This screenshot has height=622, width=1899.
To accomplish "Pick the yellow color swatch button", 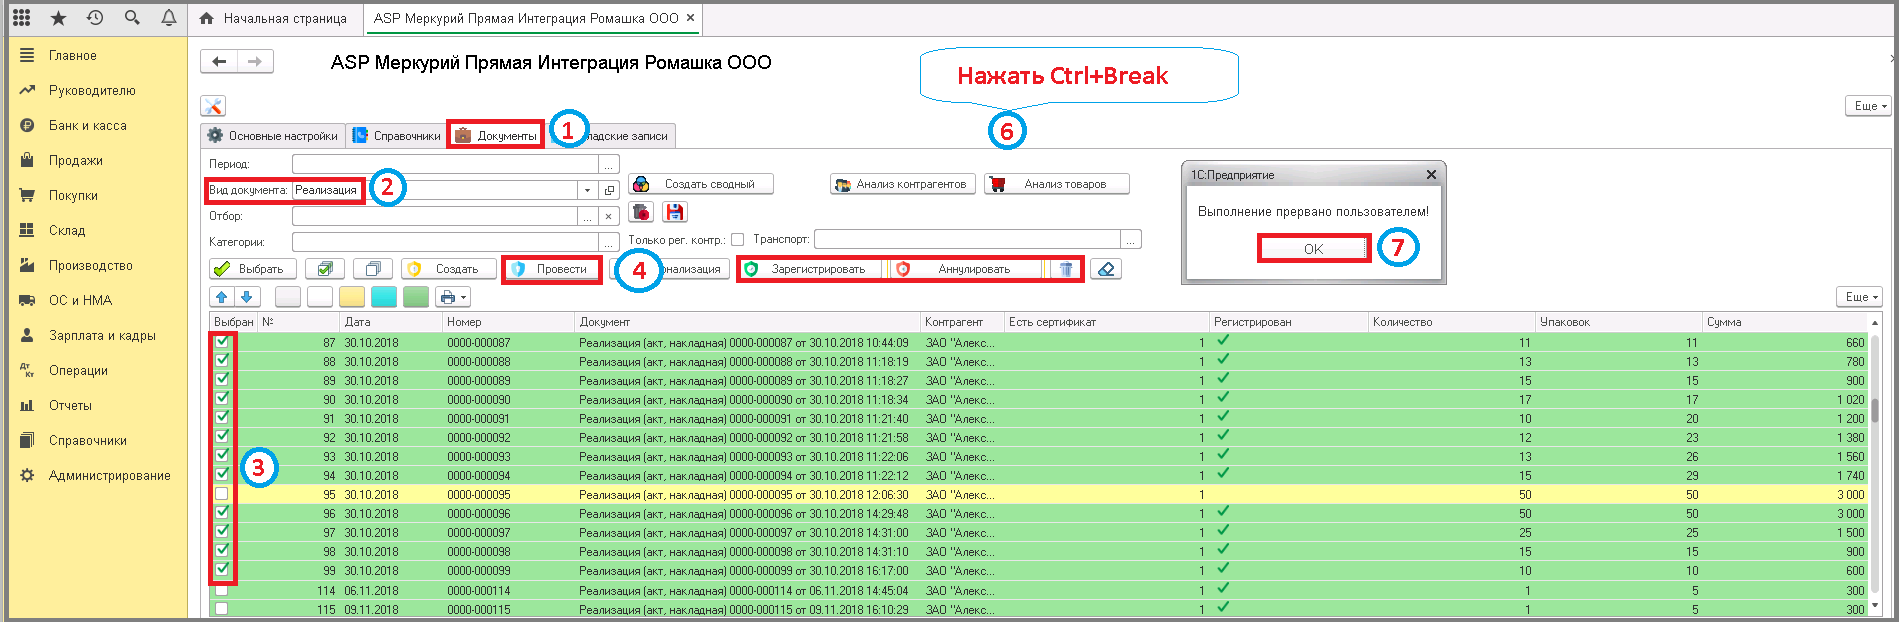I will tap(352, 297).
